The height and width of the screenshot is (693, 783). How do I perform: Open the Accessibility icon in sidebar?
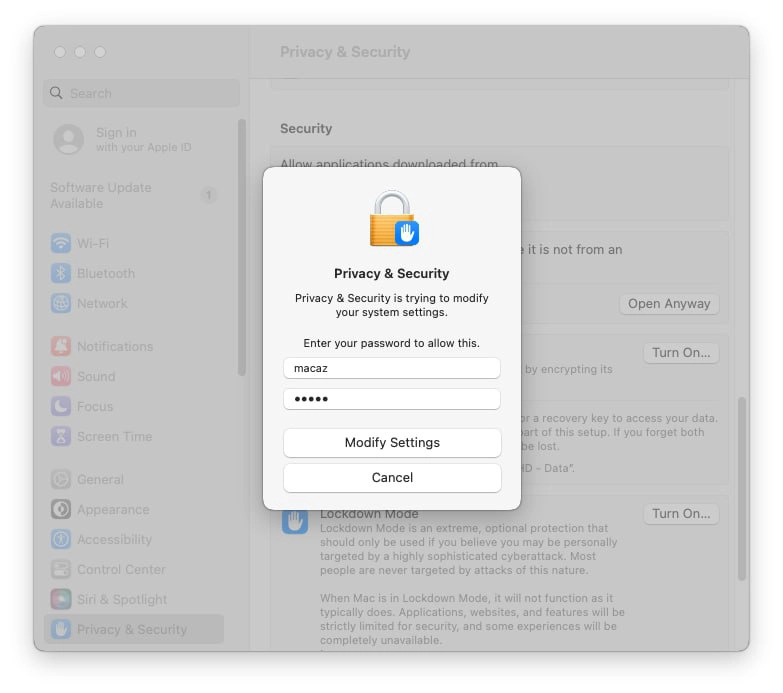[x=61, y=539]
